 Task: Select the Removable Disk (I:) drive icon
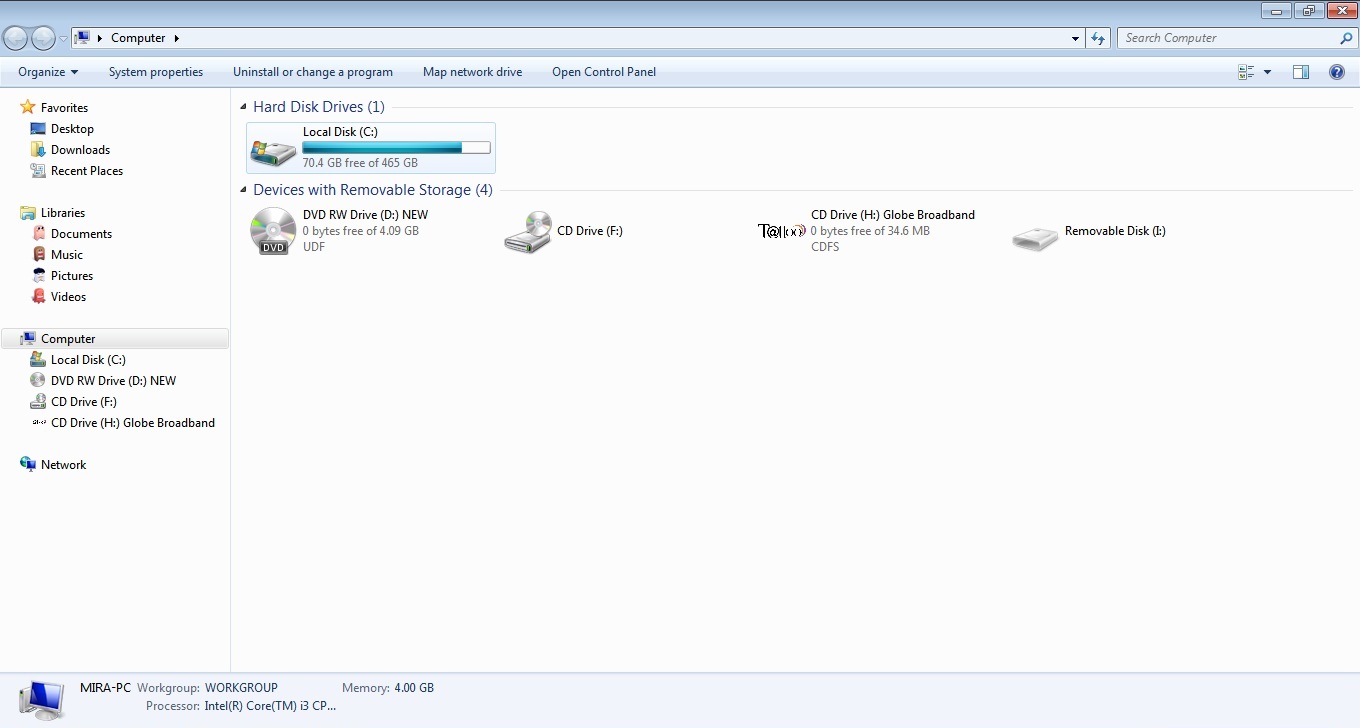[x=1035, y=239]
